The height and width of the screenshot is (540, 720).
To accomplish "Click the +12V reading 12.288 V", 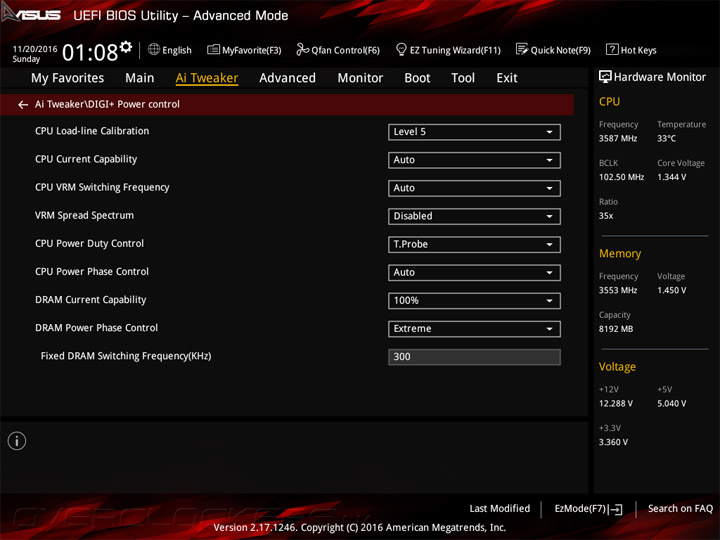I will coord(616,403).
